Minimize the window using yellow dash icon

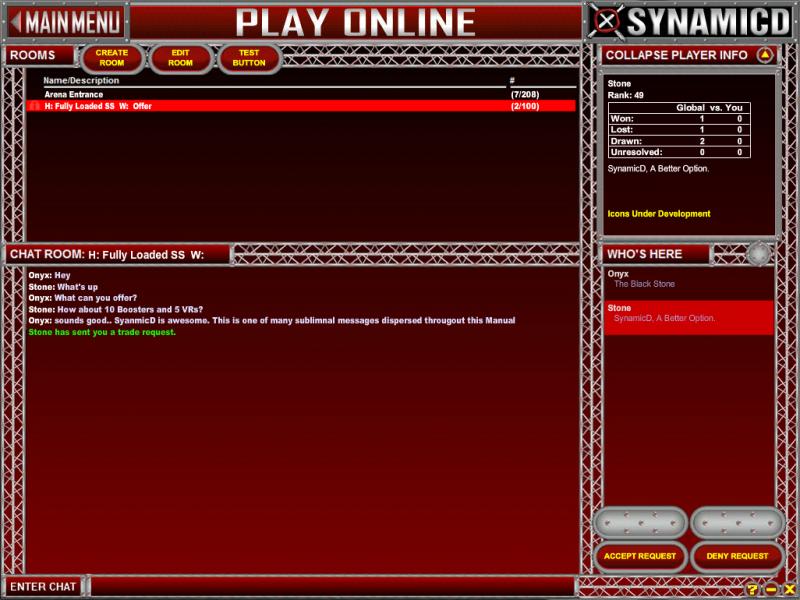[x=772, y=589]
